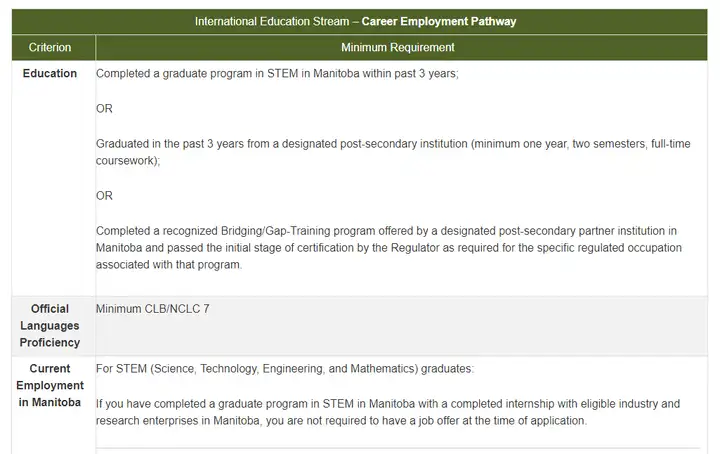The width and height of the screenshot is (720, 454).
Task: Click the horizontal divider below the internship paragraph
Action: (398, 448)
